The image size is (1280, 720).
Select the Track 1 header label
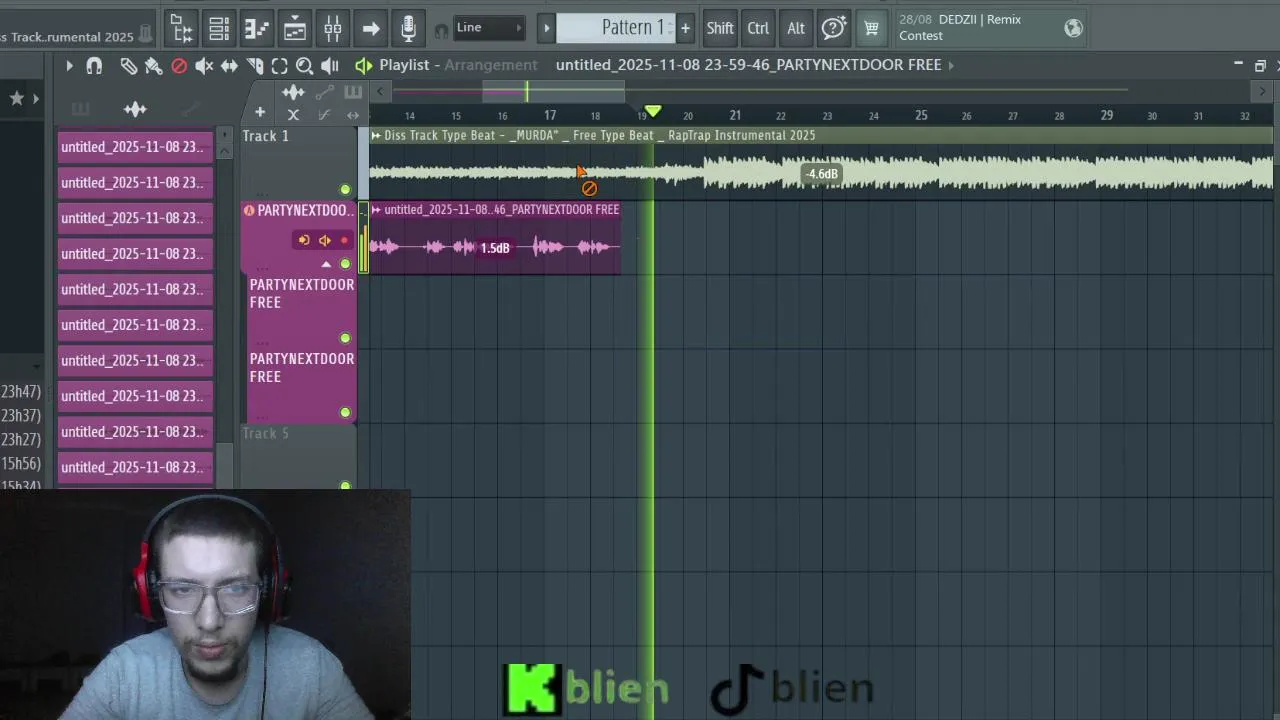[265, 136]
